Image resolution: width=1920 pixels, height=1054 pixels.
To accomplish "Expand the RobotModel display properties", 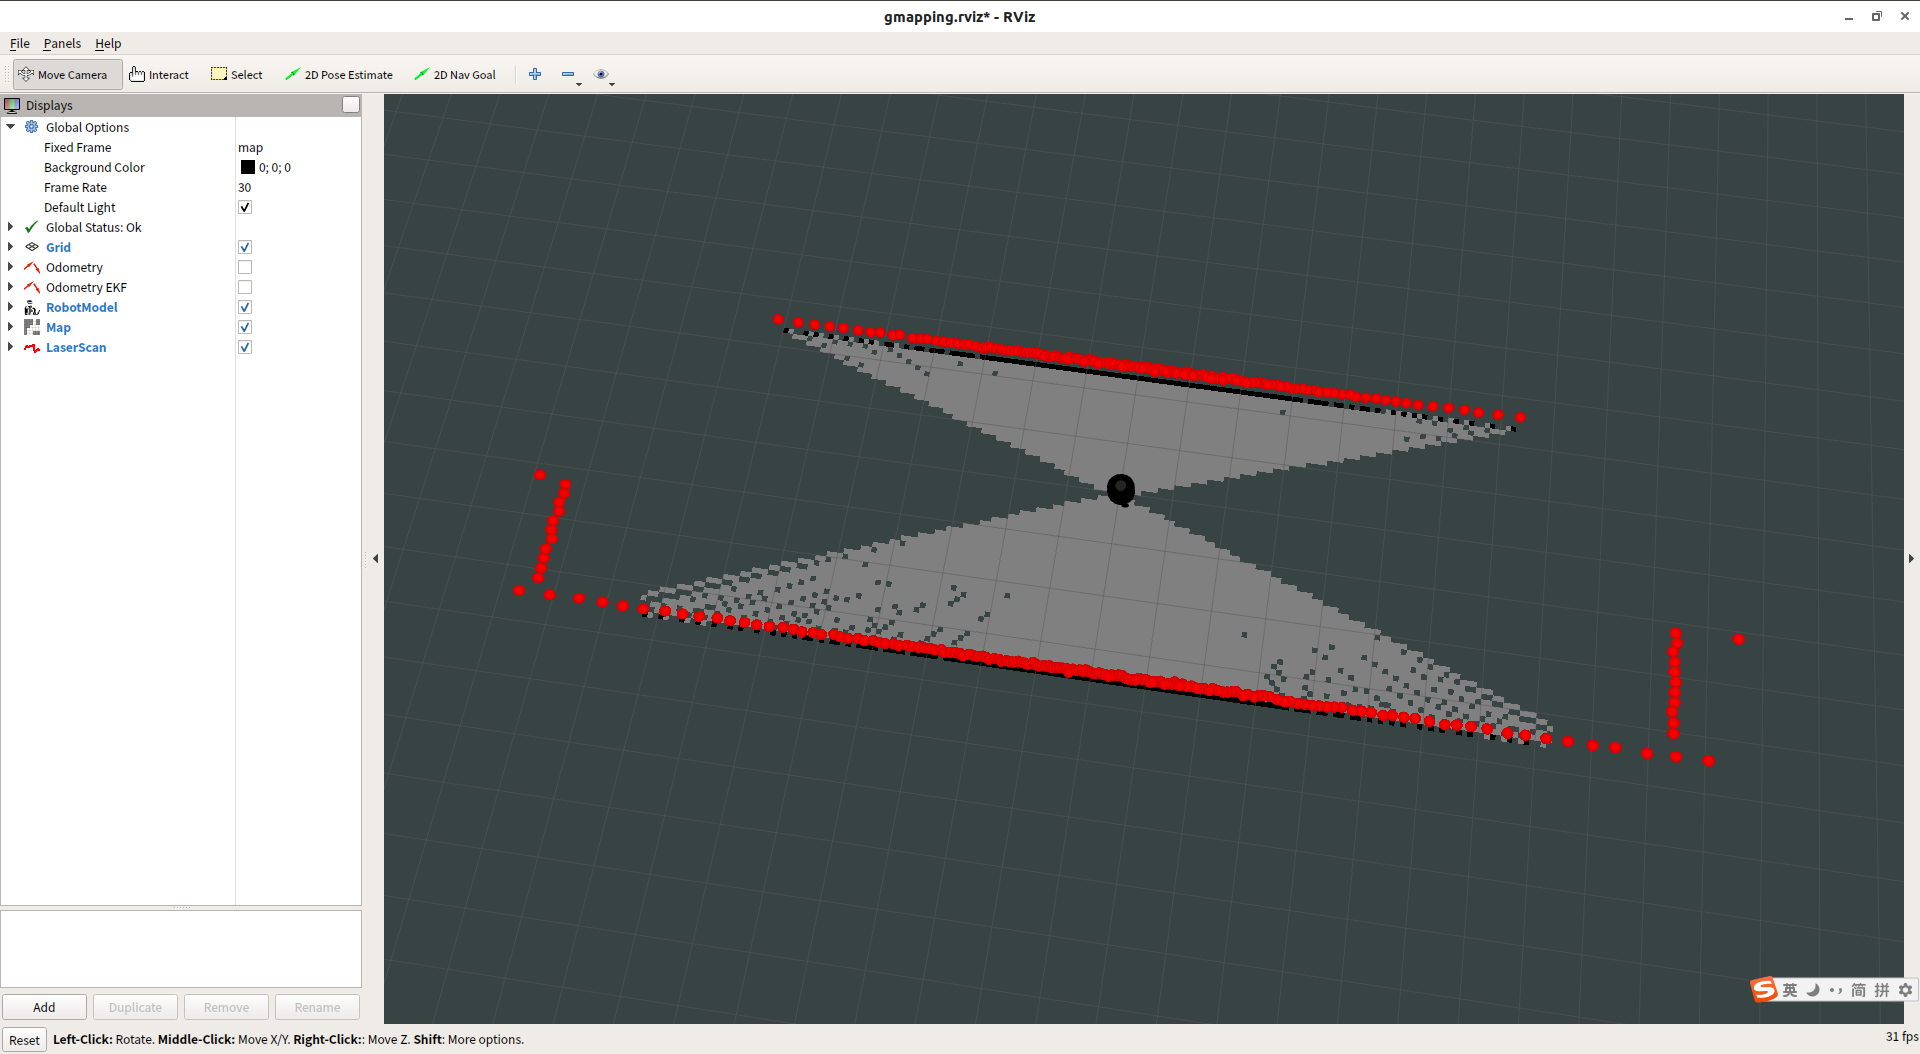I will click(x=11, y=307).
